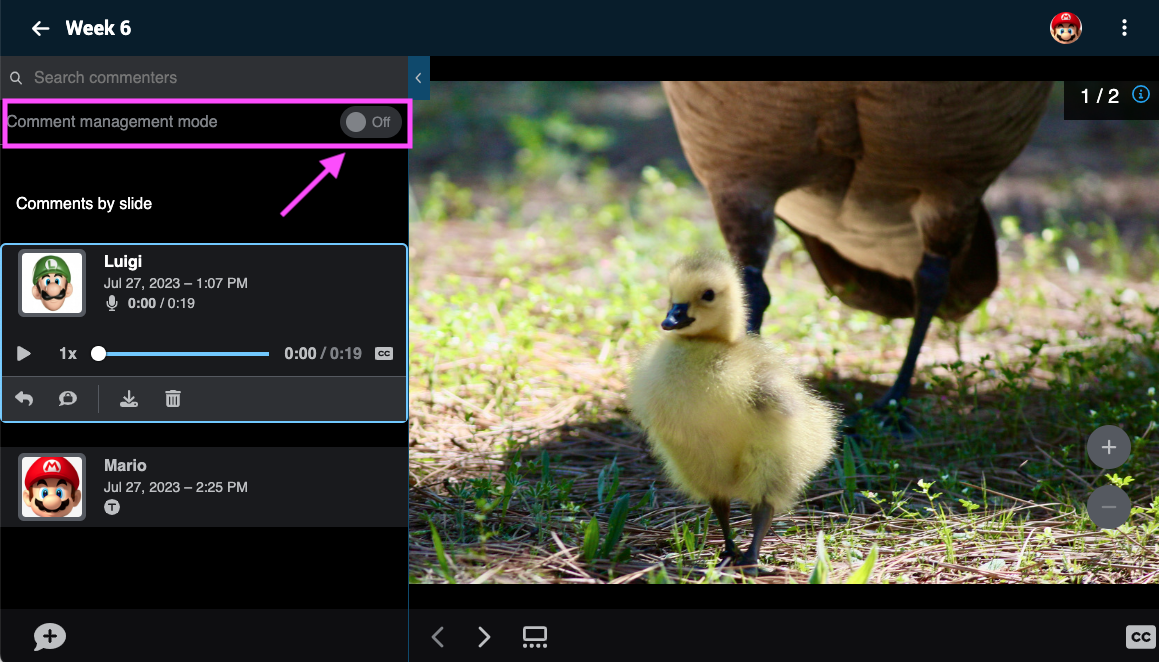Zoom in on the slide image

coord(1108,448)
